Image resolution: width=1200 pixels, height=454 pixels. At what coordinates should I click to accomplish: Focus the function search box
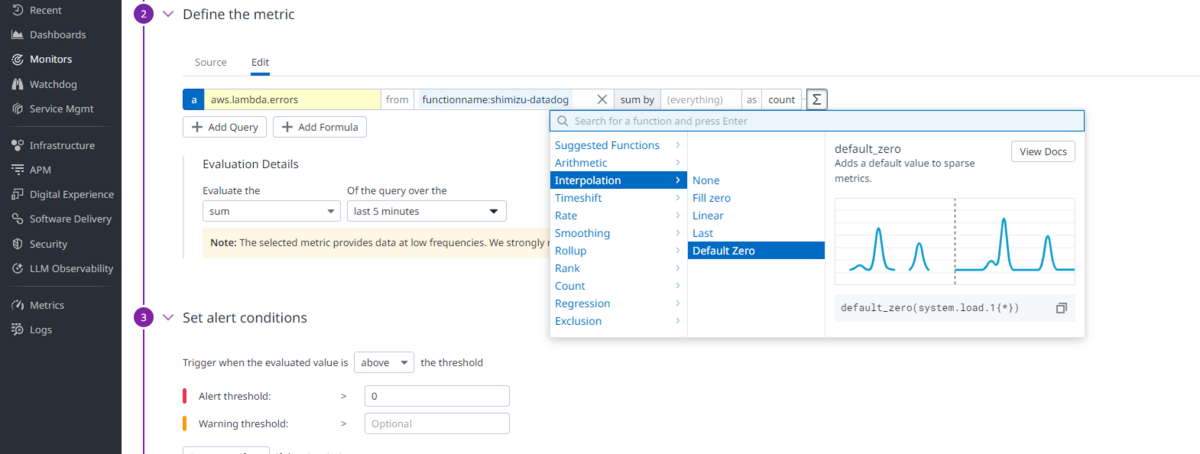pyautogui.click(x=817, y=121)
